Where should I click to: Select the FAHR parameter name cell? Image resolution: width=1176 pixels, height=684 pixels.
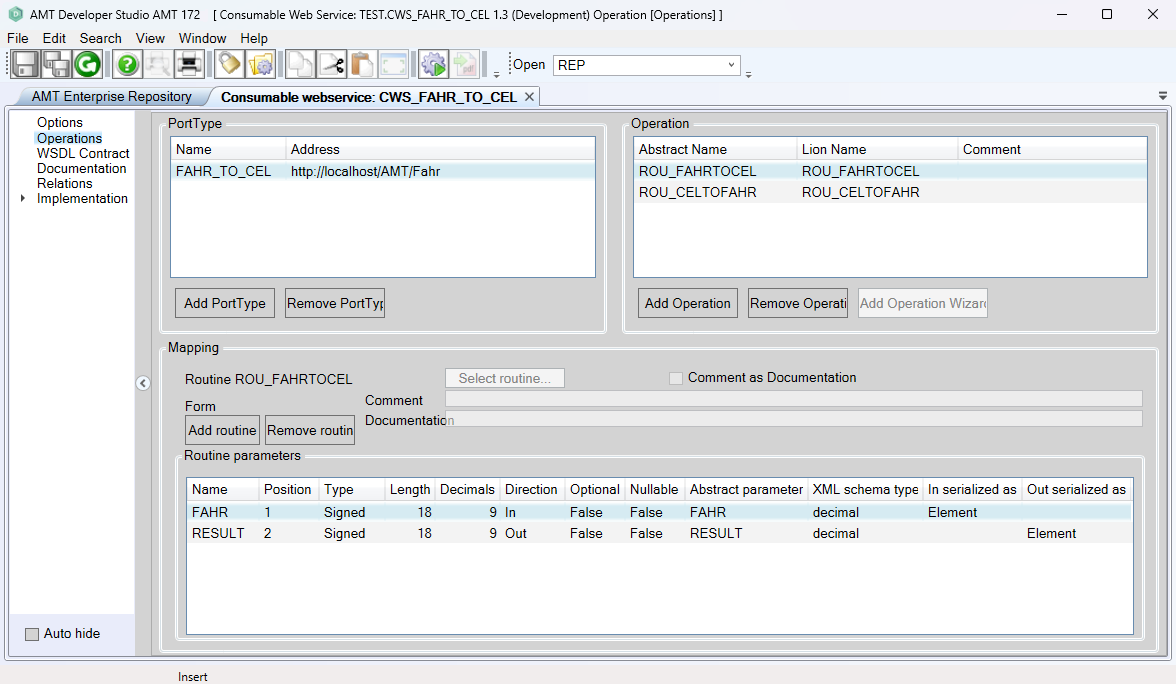point(209,512)
